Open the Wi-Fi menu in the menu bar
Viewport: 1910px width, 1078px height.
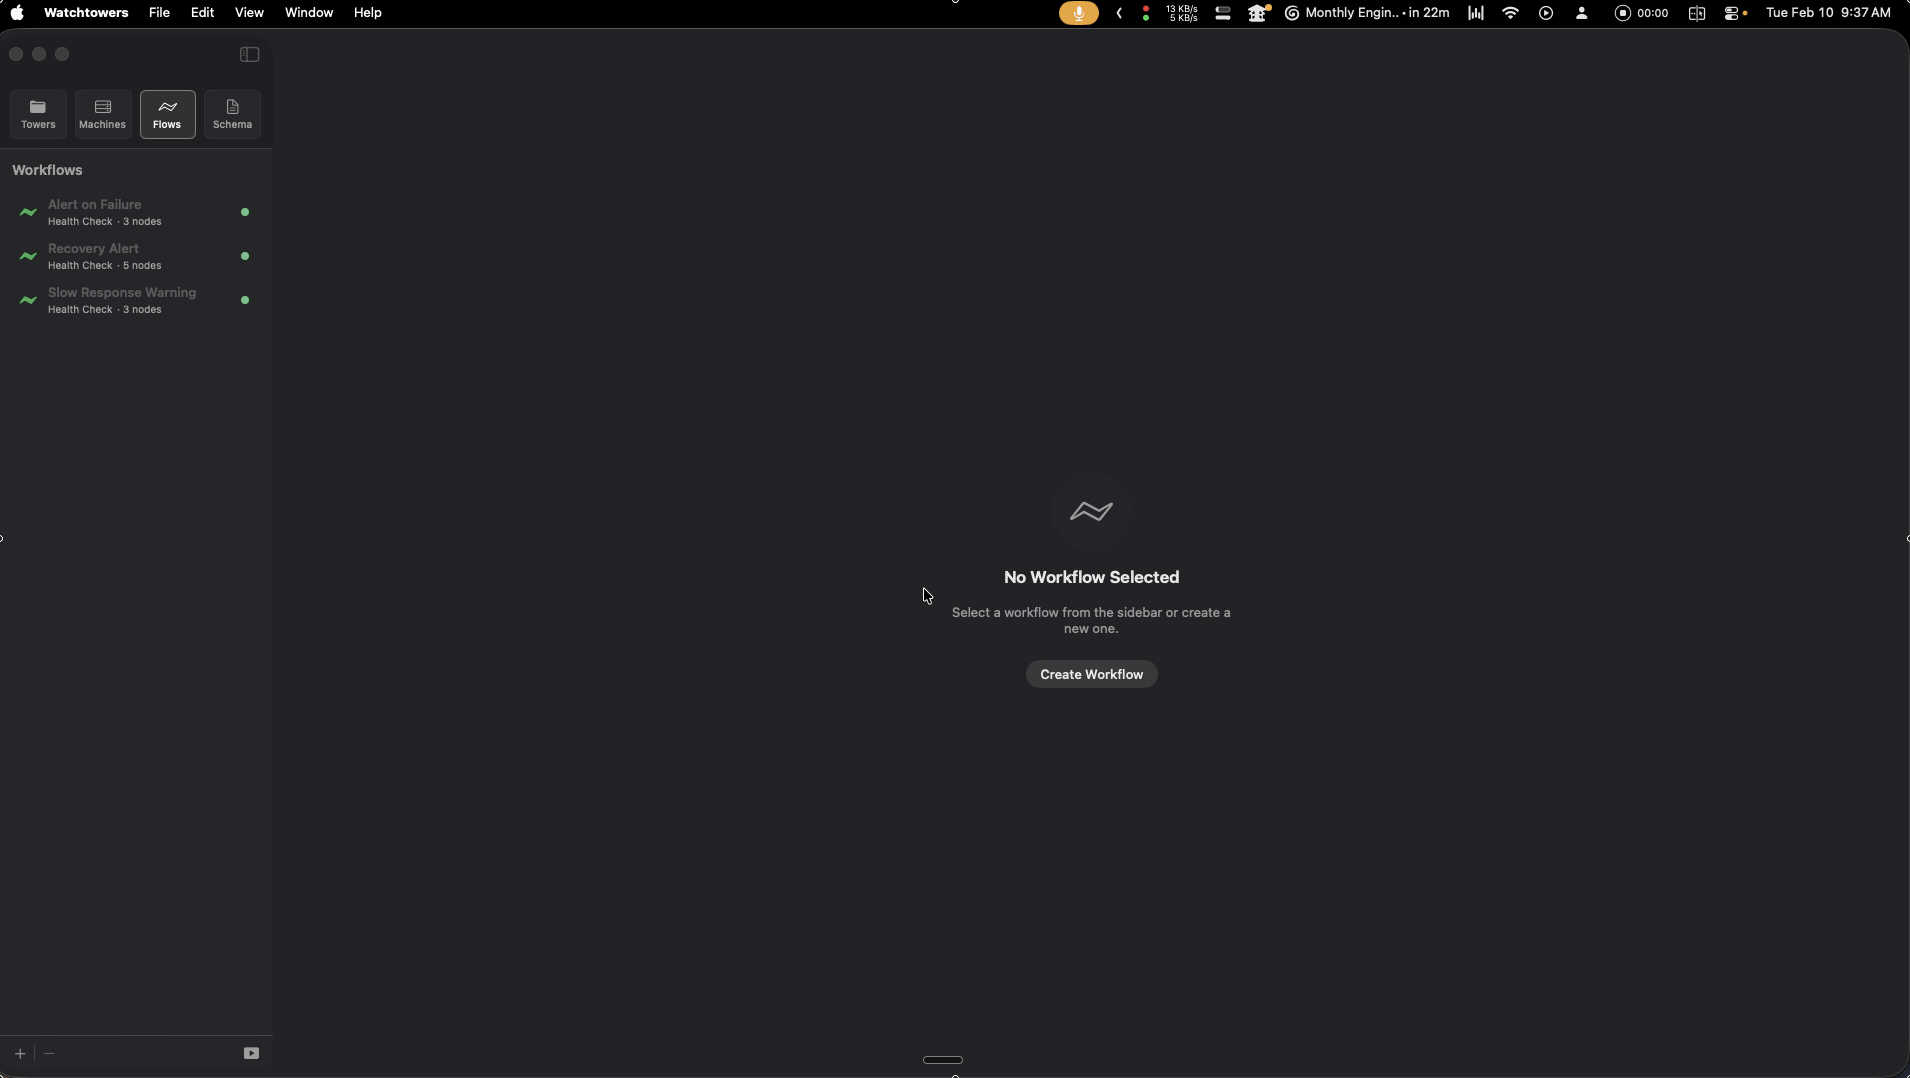tap(1511, 13)
